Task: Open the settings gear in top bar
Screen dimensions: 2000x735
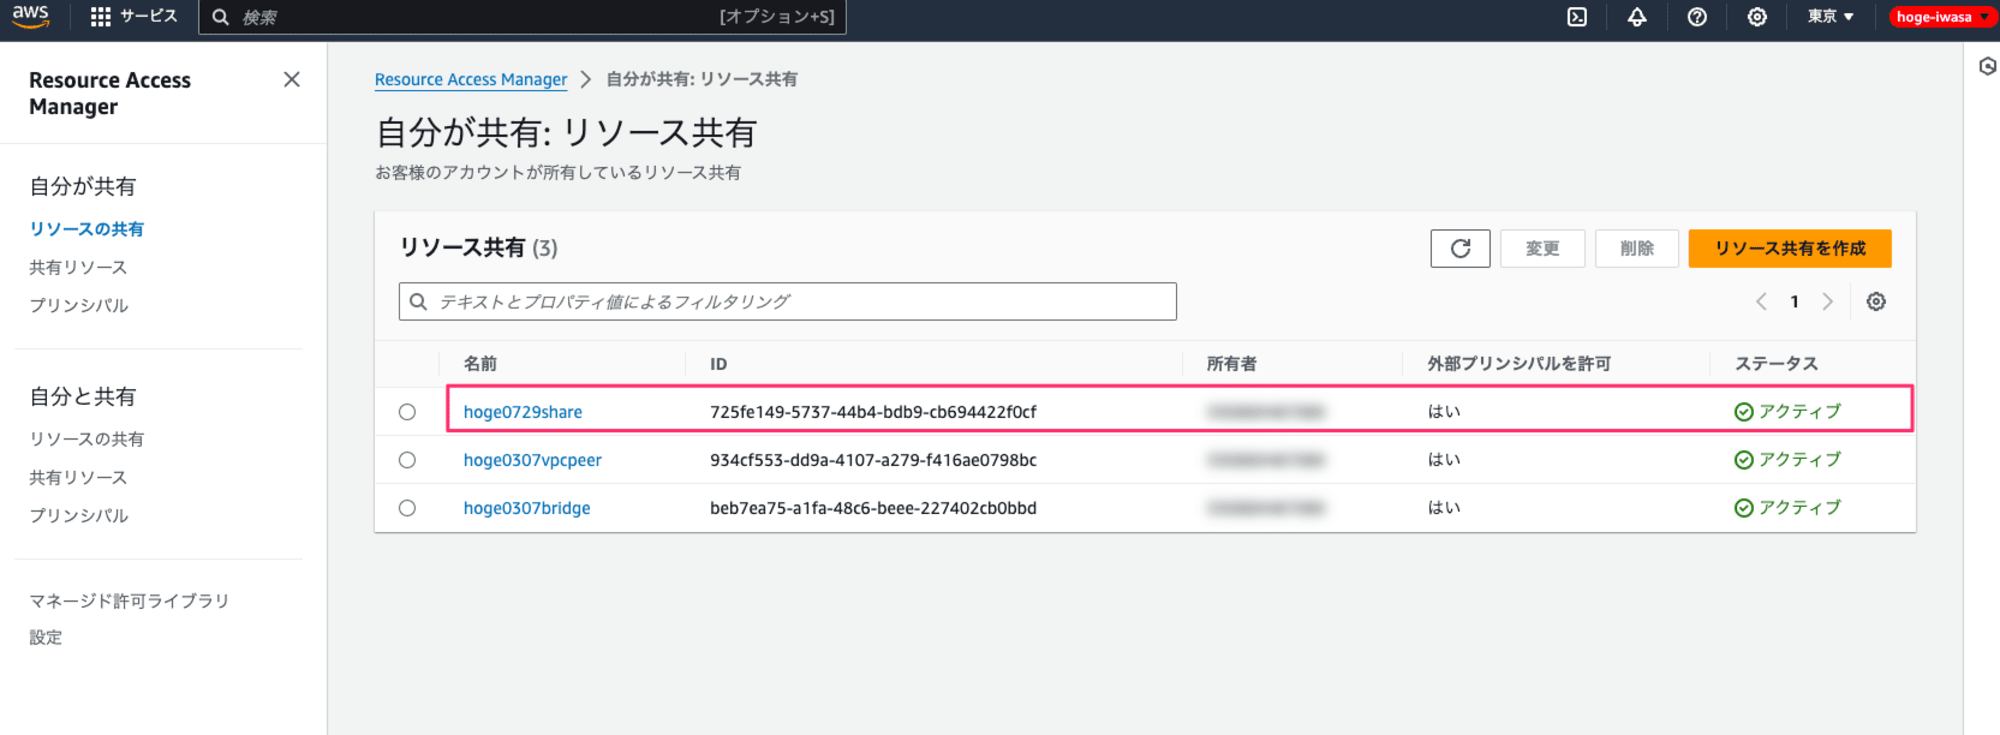Action: pos(1757,17)
